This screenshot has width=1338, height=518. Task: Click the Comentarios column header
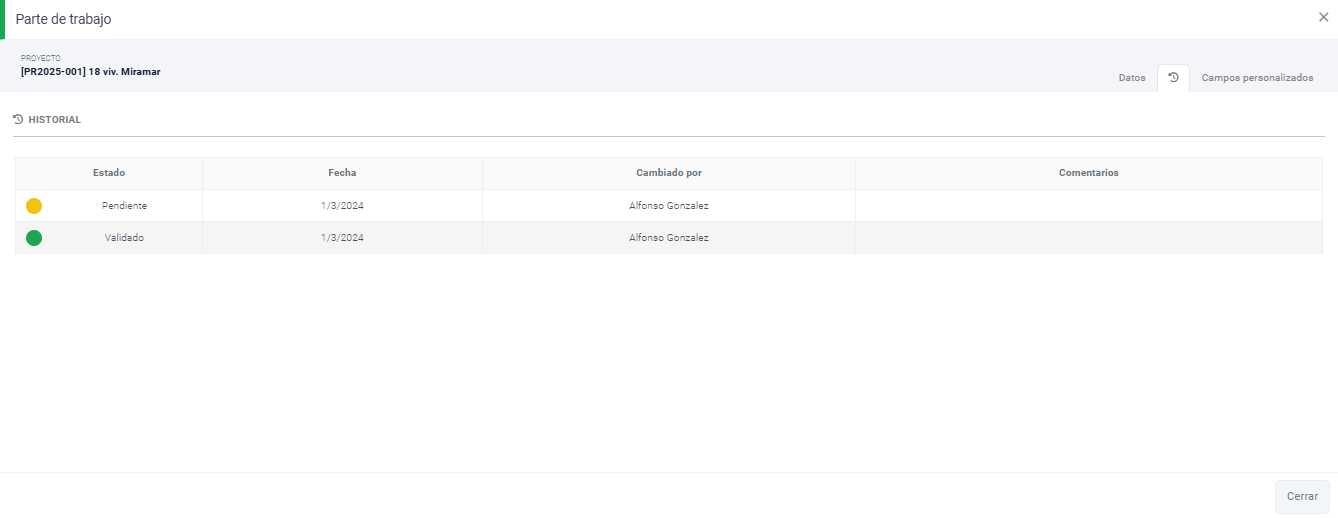coord(1088,173)
